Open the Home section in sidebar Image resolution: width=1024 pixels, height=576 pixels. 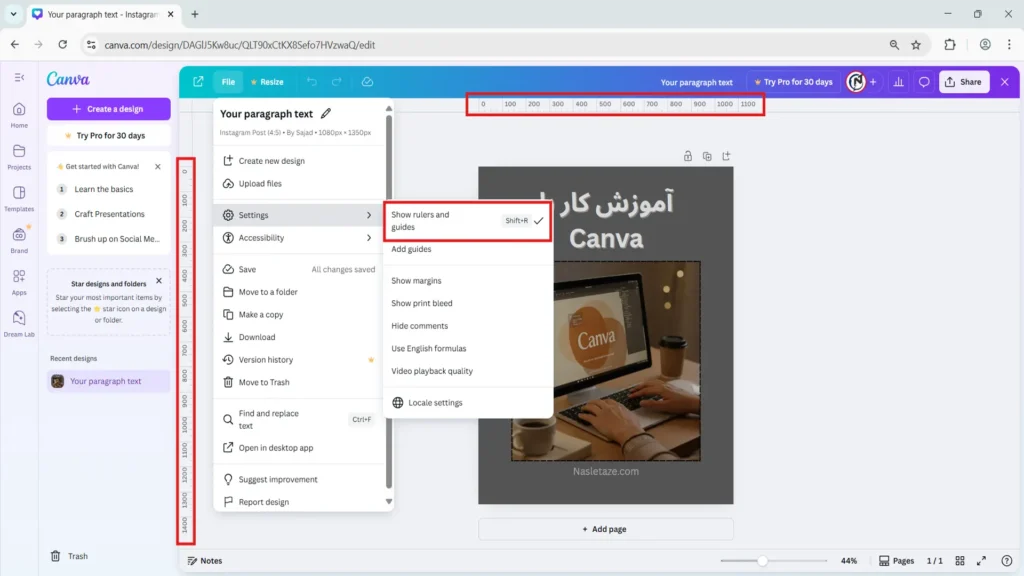[19, 115]
